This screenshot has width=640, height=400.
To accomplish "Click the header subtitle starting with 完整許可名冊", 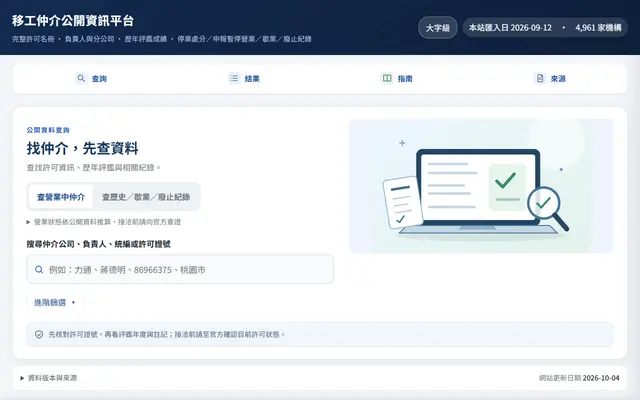I will [x=162, y=39].
